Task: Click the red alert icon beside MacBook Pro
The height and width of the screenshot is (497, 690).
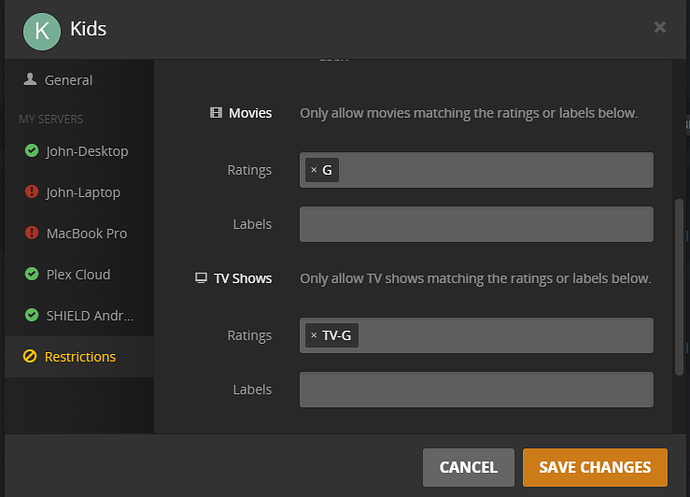Action: [31, 233]
